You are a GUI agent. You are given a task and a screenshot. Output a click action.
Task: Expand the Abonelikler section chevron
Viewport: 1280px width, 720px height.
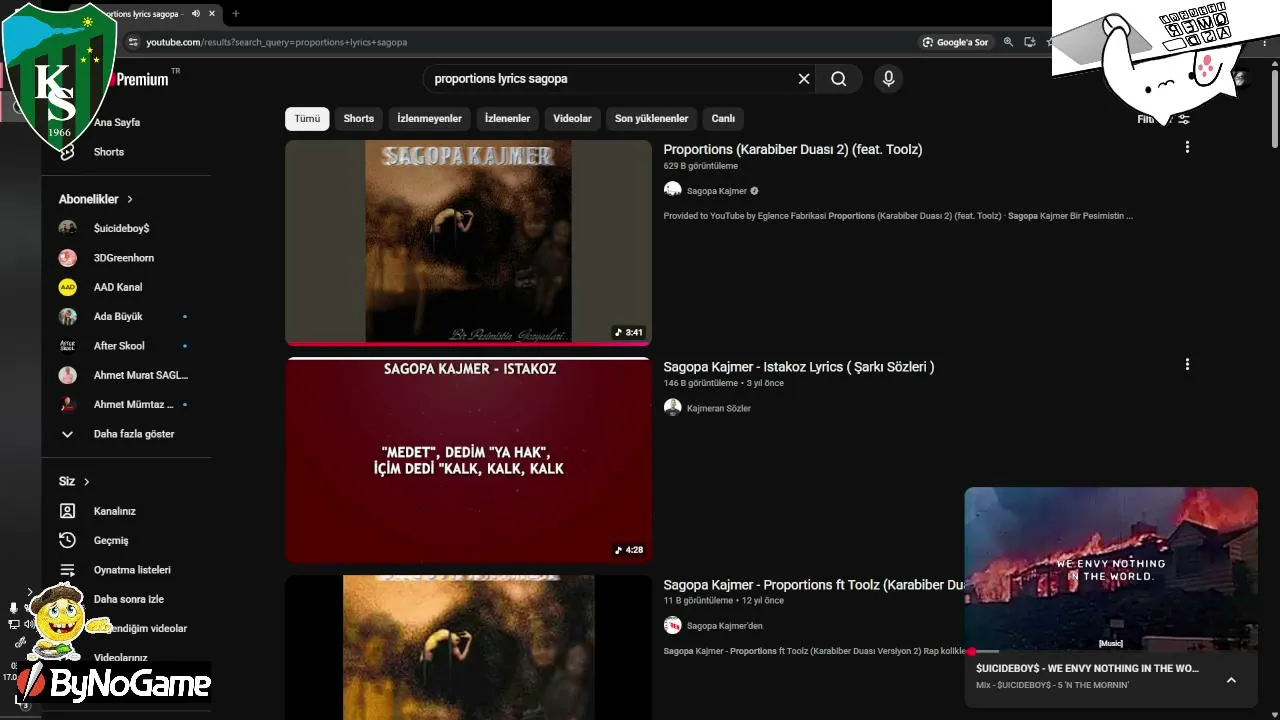click(x=130, y=199)
